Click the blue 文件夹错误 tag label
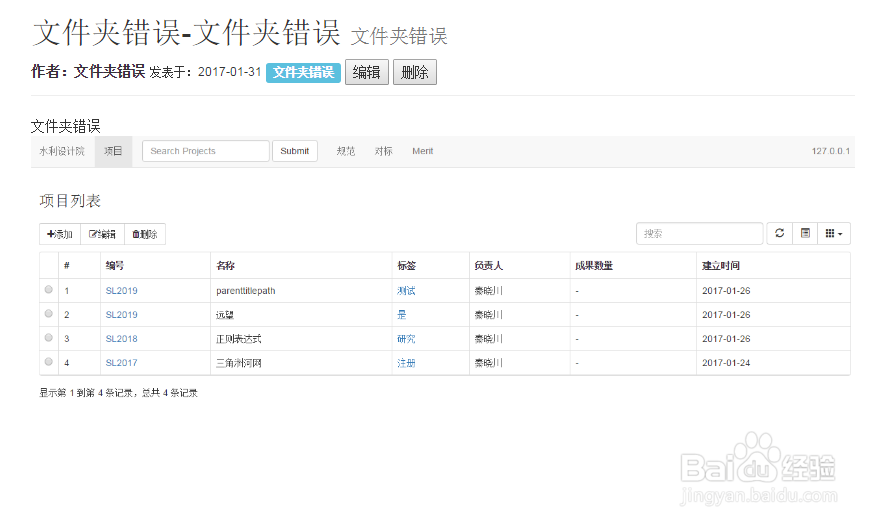The image size is (887, 527). (x=303, y=72)
